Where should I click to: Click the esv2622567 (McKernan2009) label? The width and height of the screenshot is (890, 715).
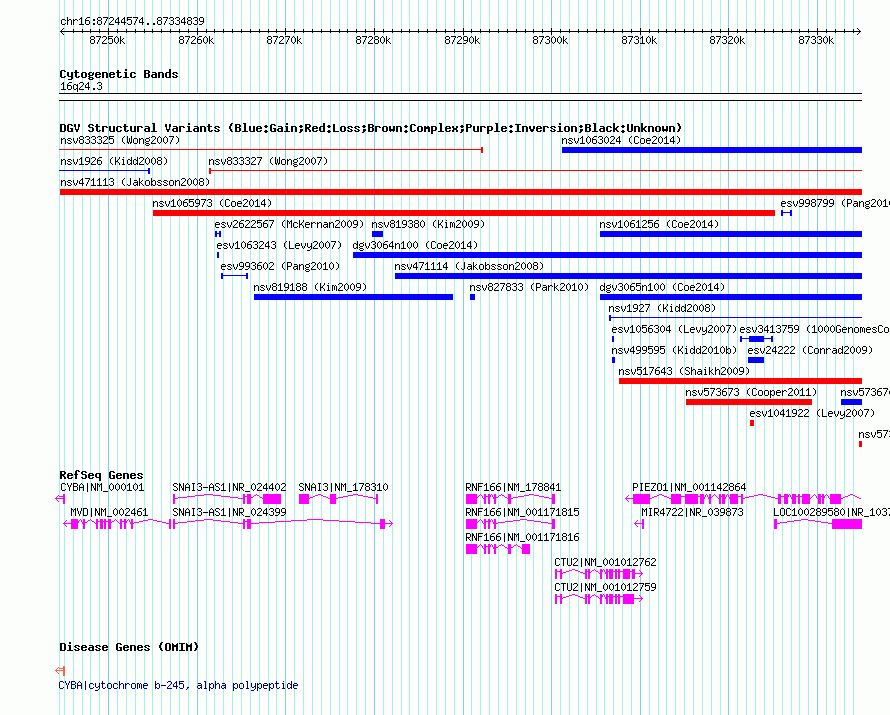click(289, 224)
